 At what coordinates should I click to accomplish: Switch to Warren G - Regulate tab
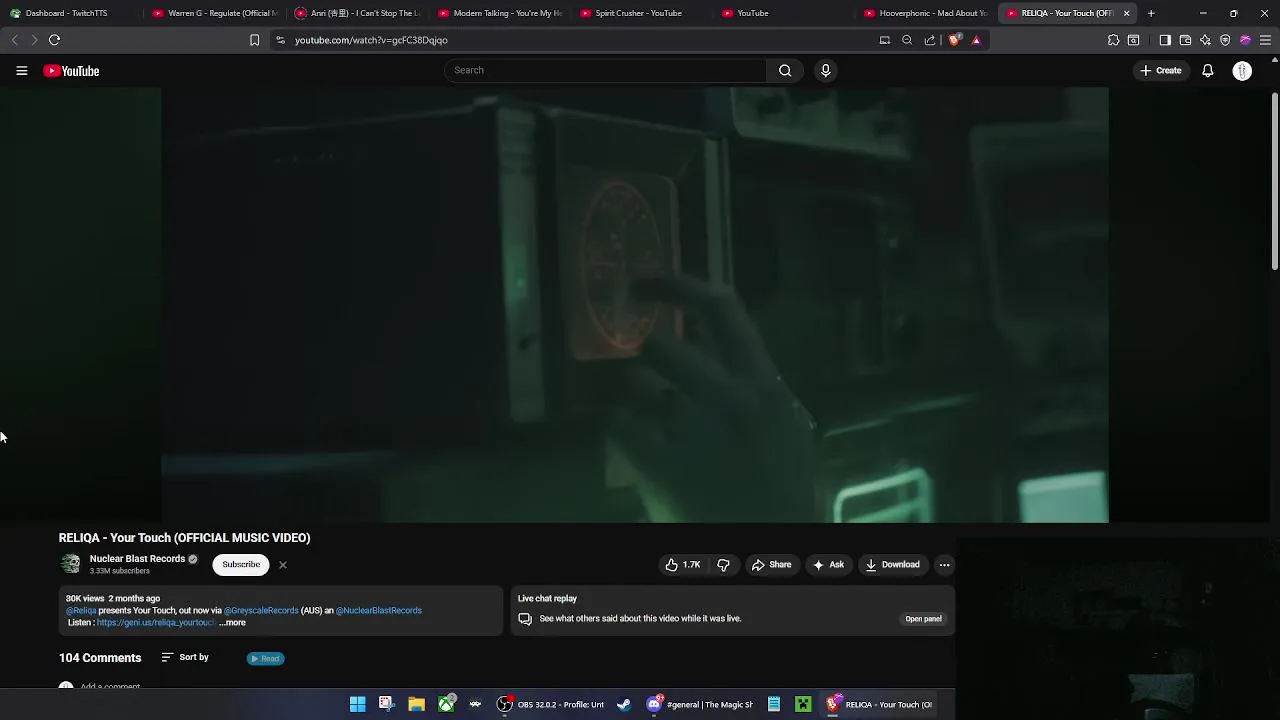(213, 13)
